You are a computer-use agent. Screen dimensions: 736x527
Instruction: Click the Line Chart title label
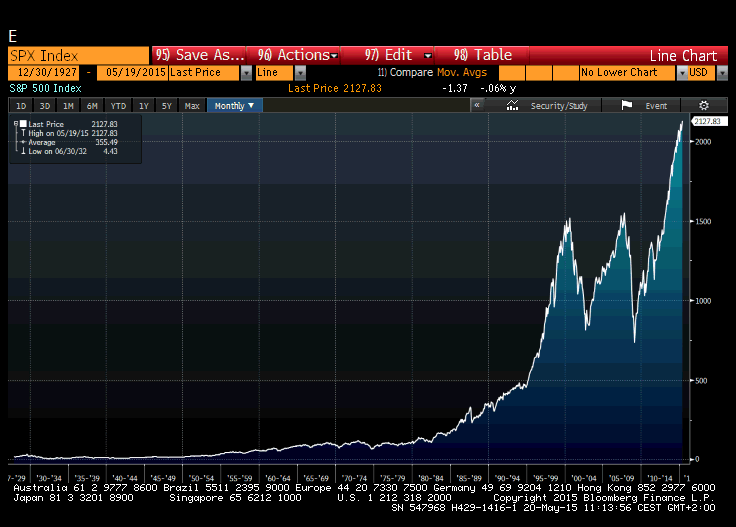(683, 56)
